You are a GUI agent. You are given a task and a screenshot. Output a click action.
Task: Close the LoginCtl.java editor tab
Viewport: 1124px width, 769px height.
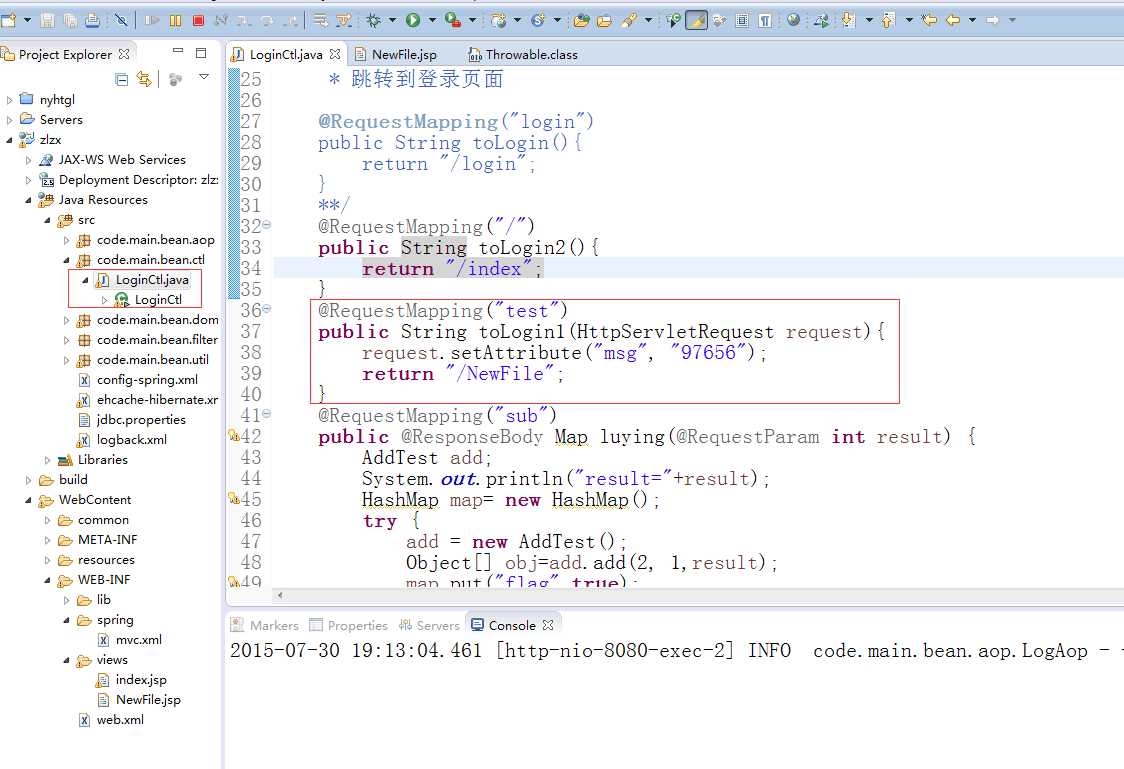pyautogui.click(x=335, y=54)
